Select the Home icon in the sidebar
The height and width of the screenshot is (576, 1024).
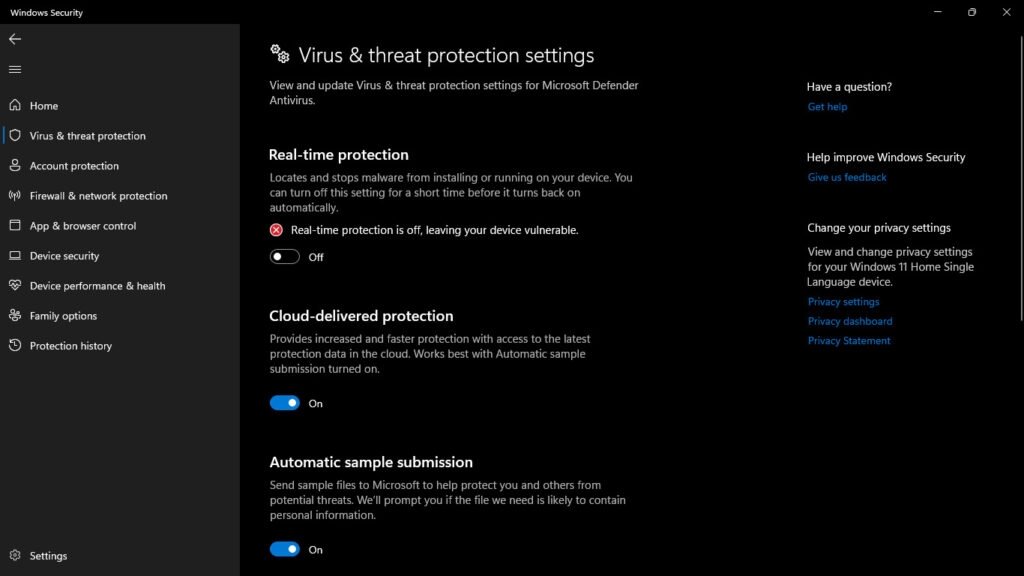(14, 105)
